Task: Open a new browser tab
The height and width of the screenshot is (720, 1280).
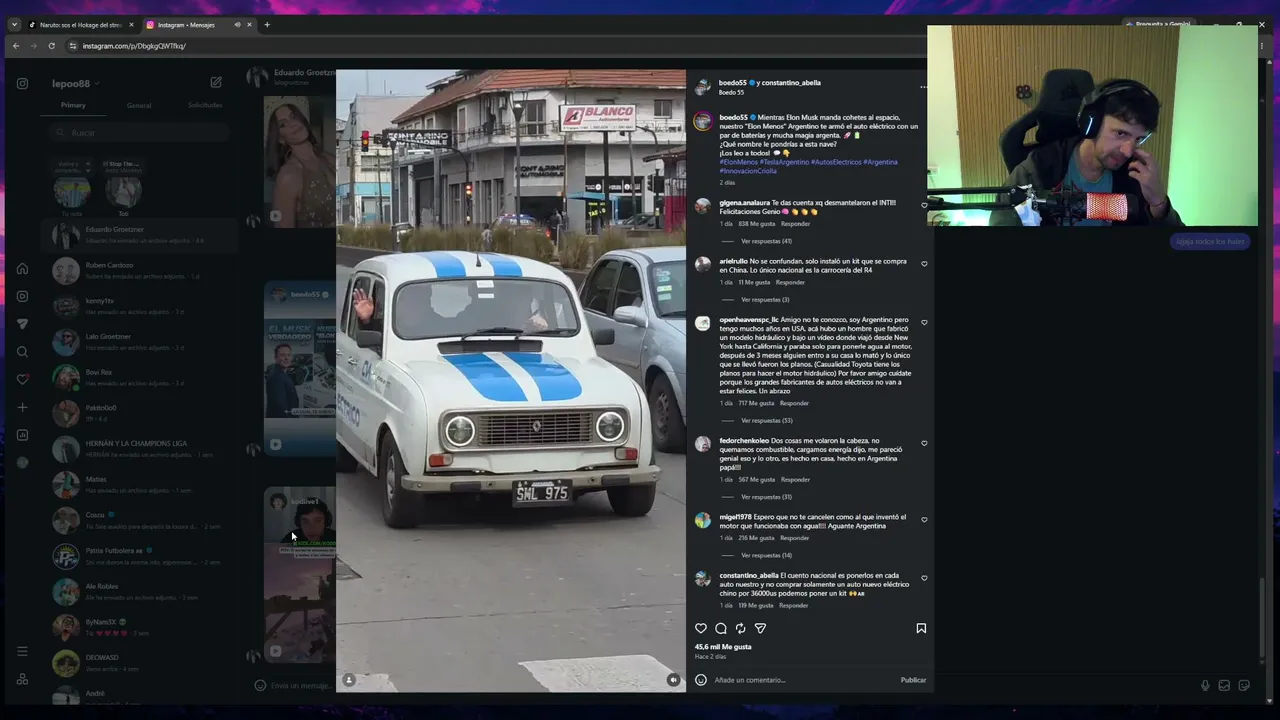Action: 267,25
